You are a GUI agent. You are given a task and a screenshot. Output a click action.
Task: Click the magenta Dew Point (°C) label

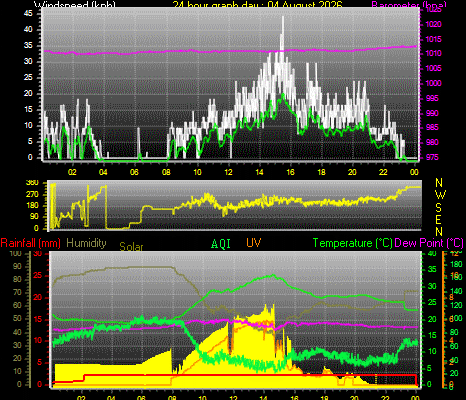point(429,243)
